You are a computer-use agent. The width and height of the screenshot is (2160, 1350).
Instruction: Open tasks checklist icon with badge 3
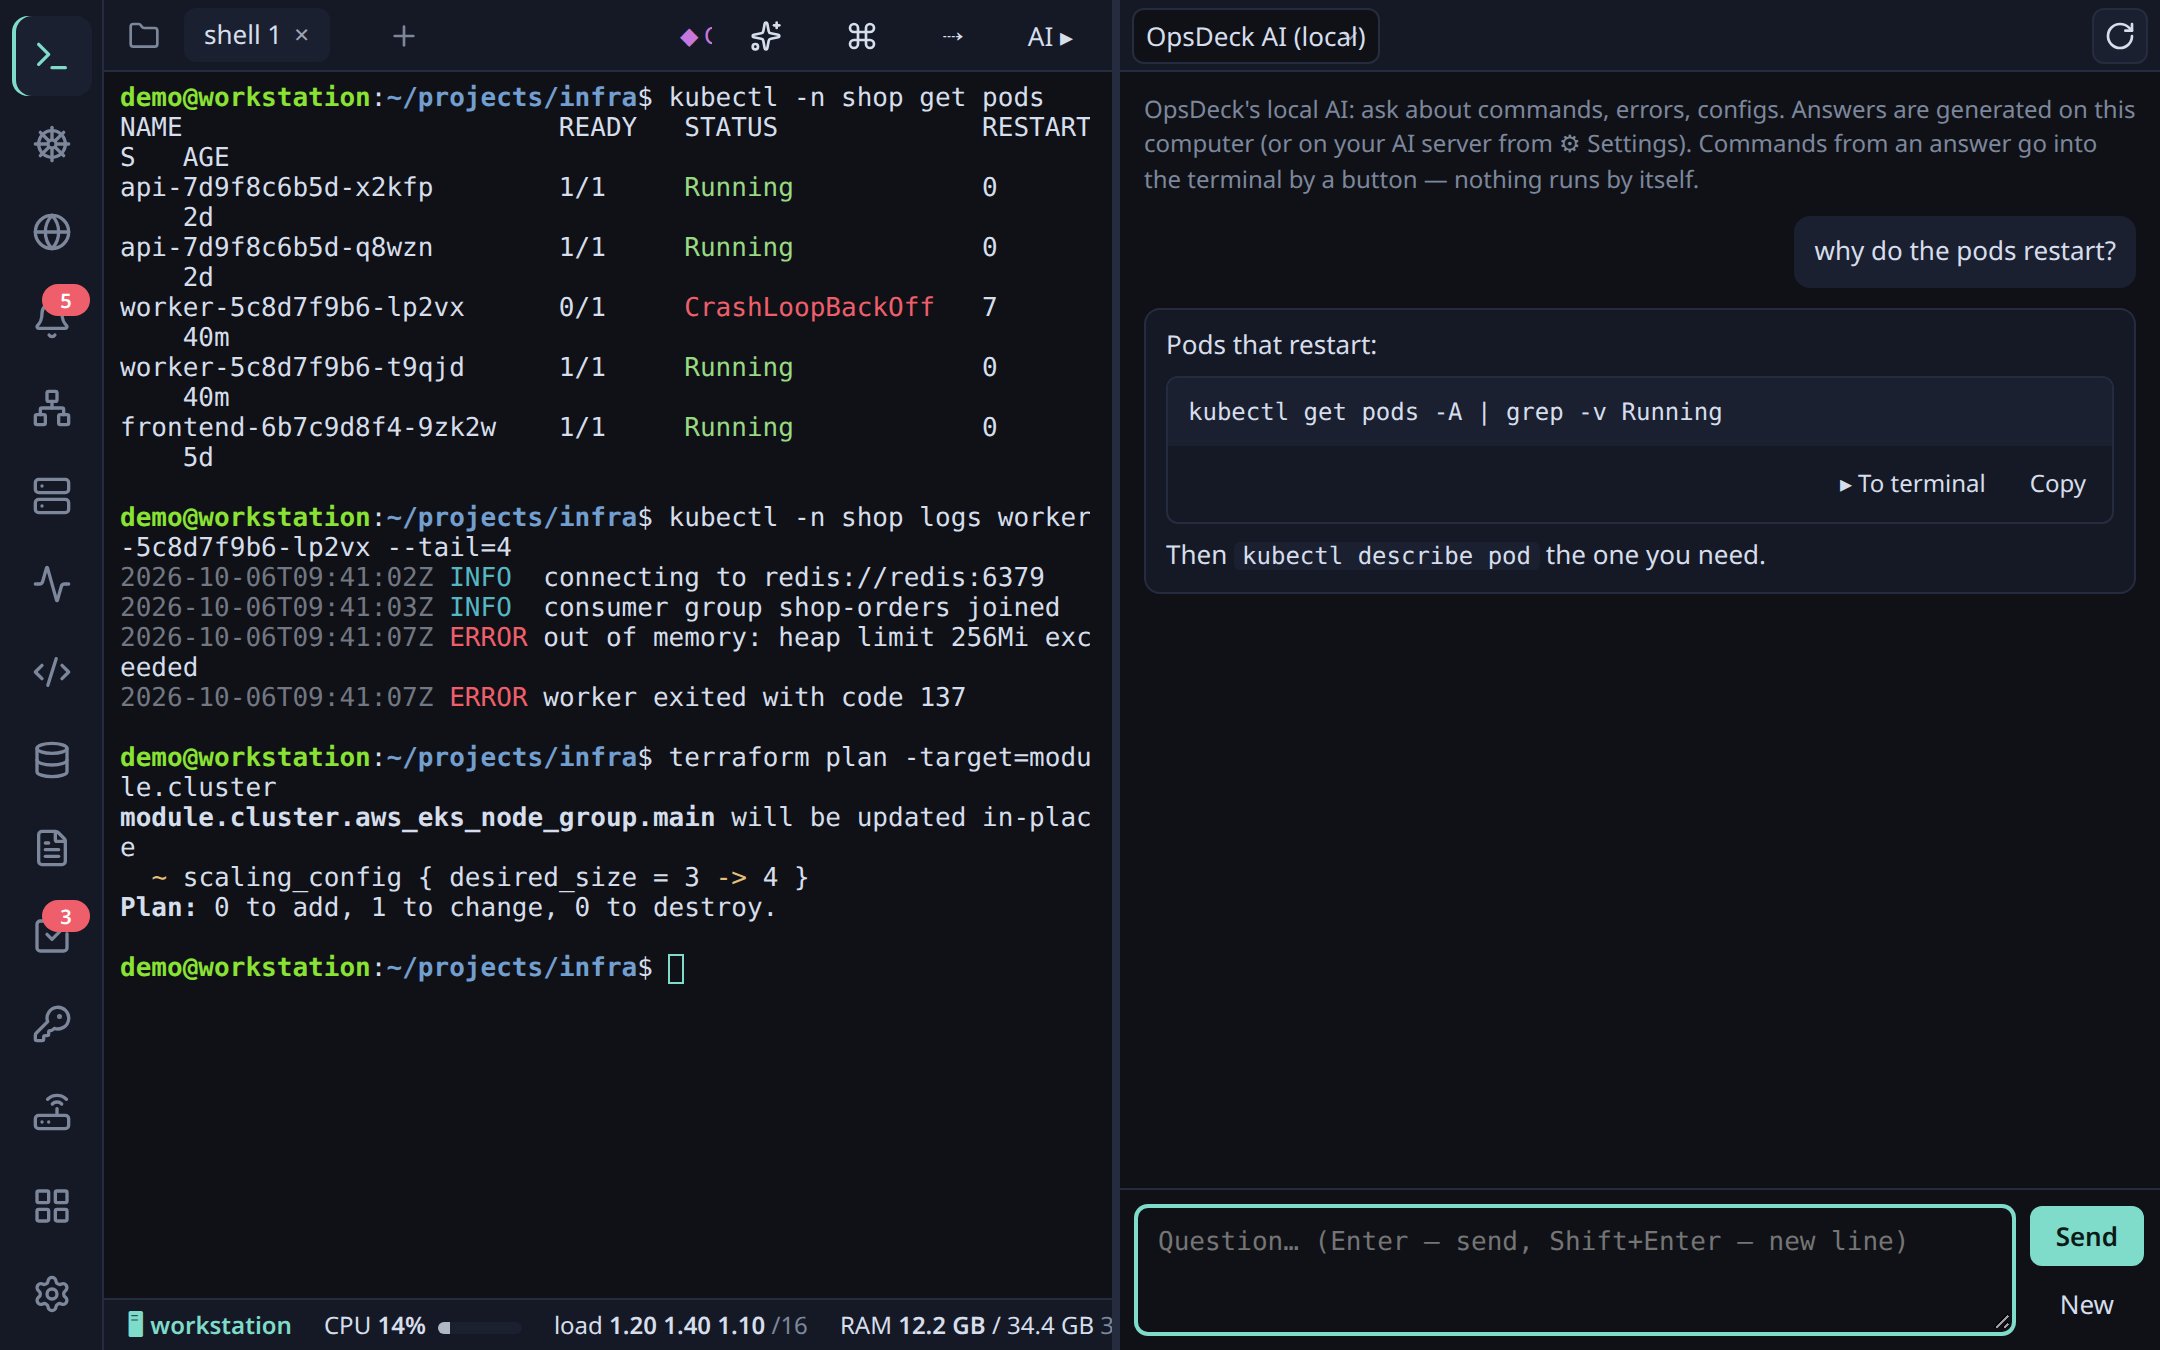[52, 935]
